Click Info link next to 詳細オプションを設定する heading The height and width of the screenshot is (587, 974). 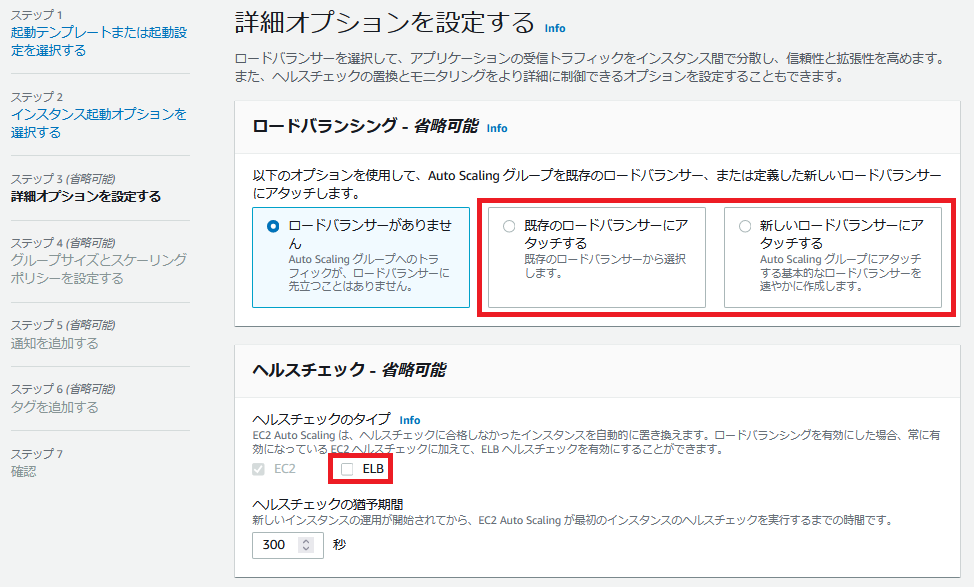tap(555, 28)
